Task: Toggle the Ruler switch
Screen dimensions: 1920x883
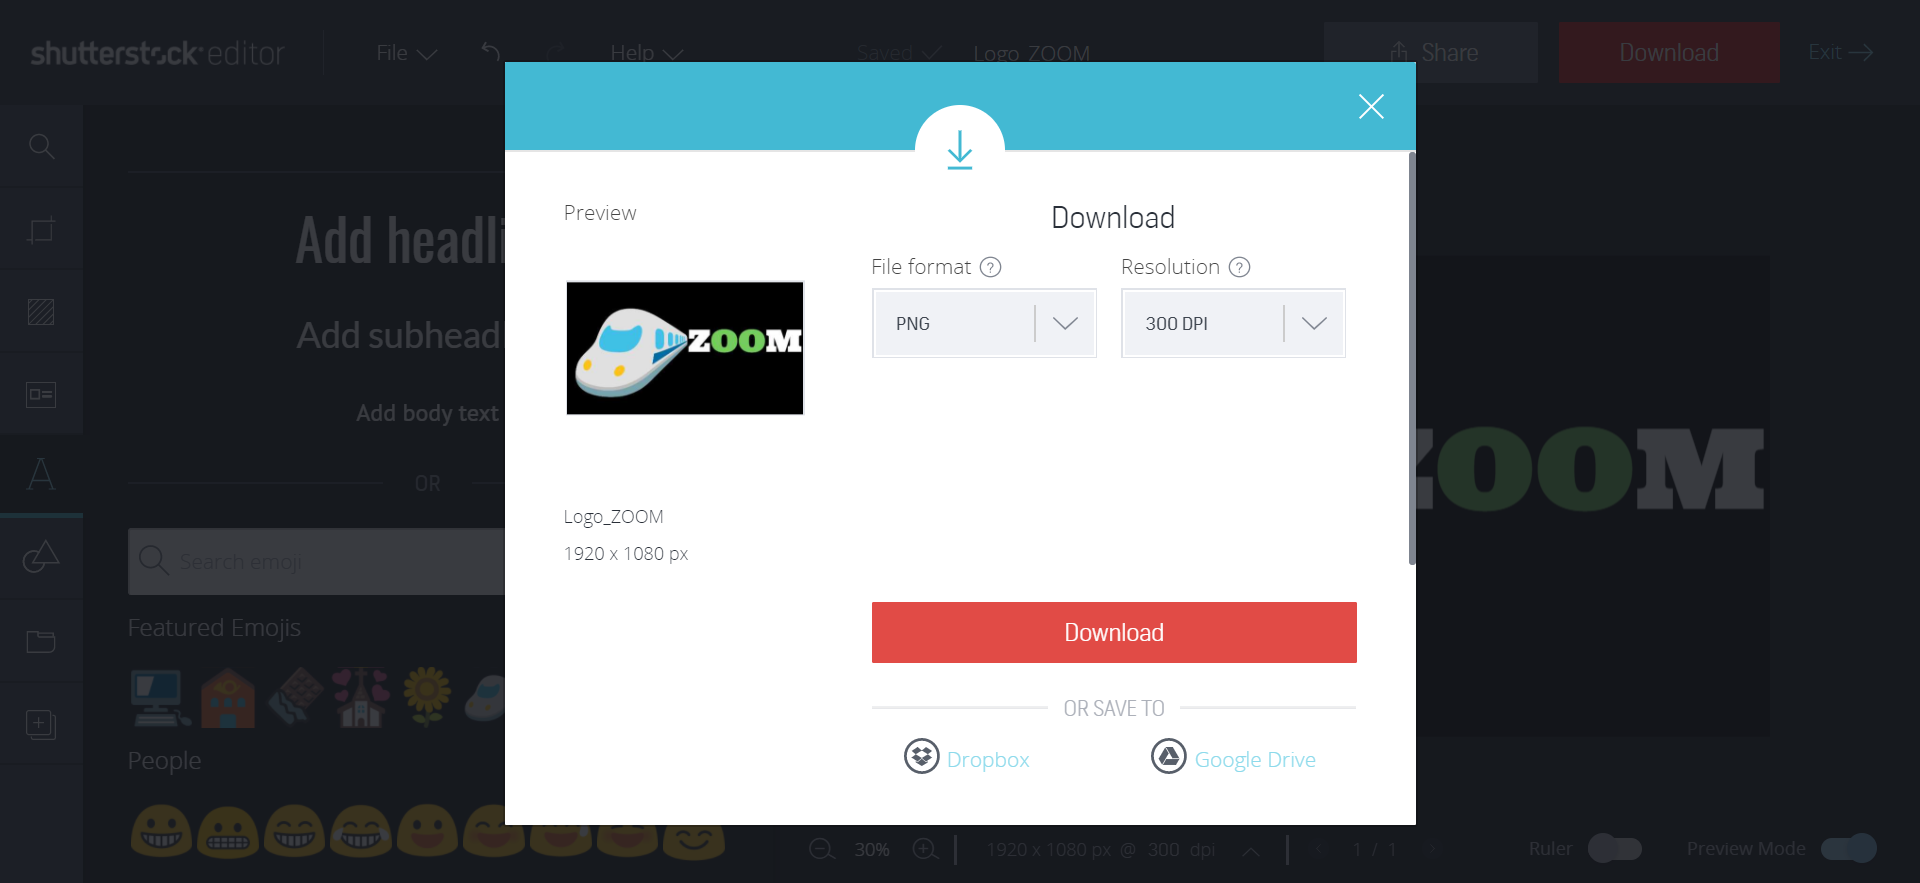Action: coord(1614,848)
